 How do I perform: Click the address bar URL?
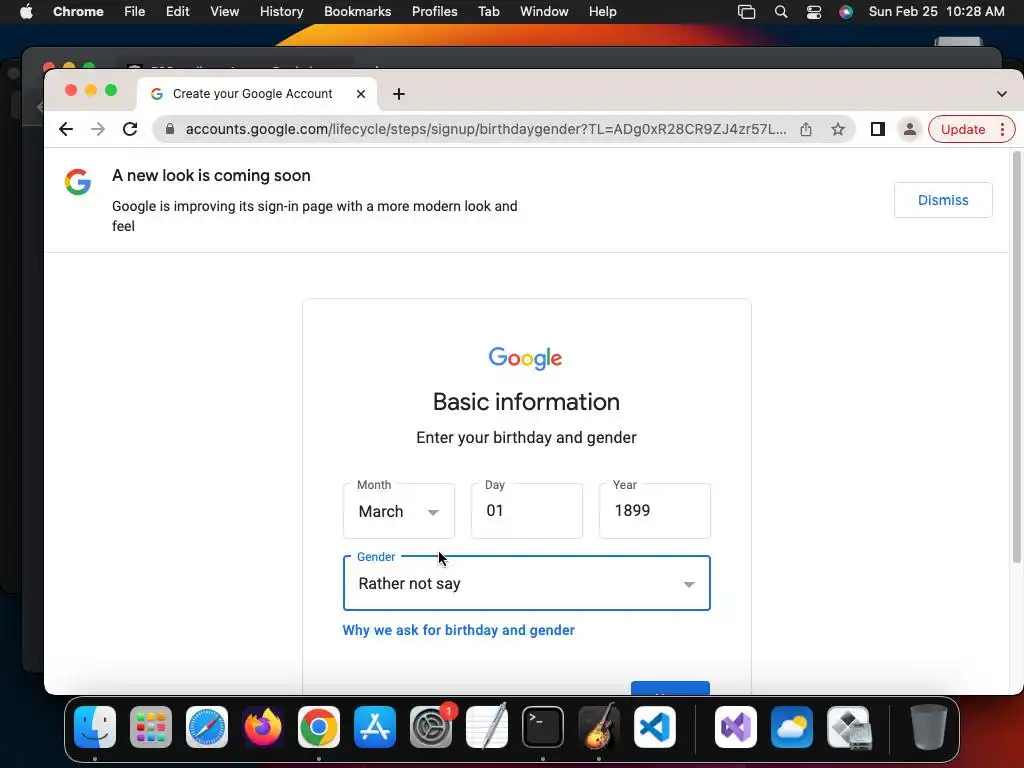pos(486,129)
